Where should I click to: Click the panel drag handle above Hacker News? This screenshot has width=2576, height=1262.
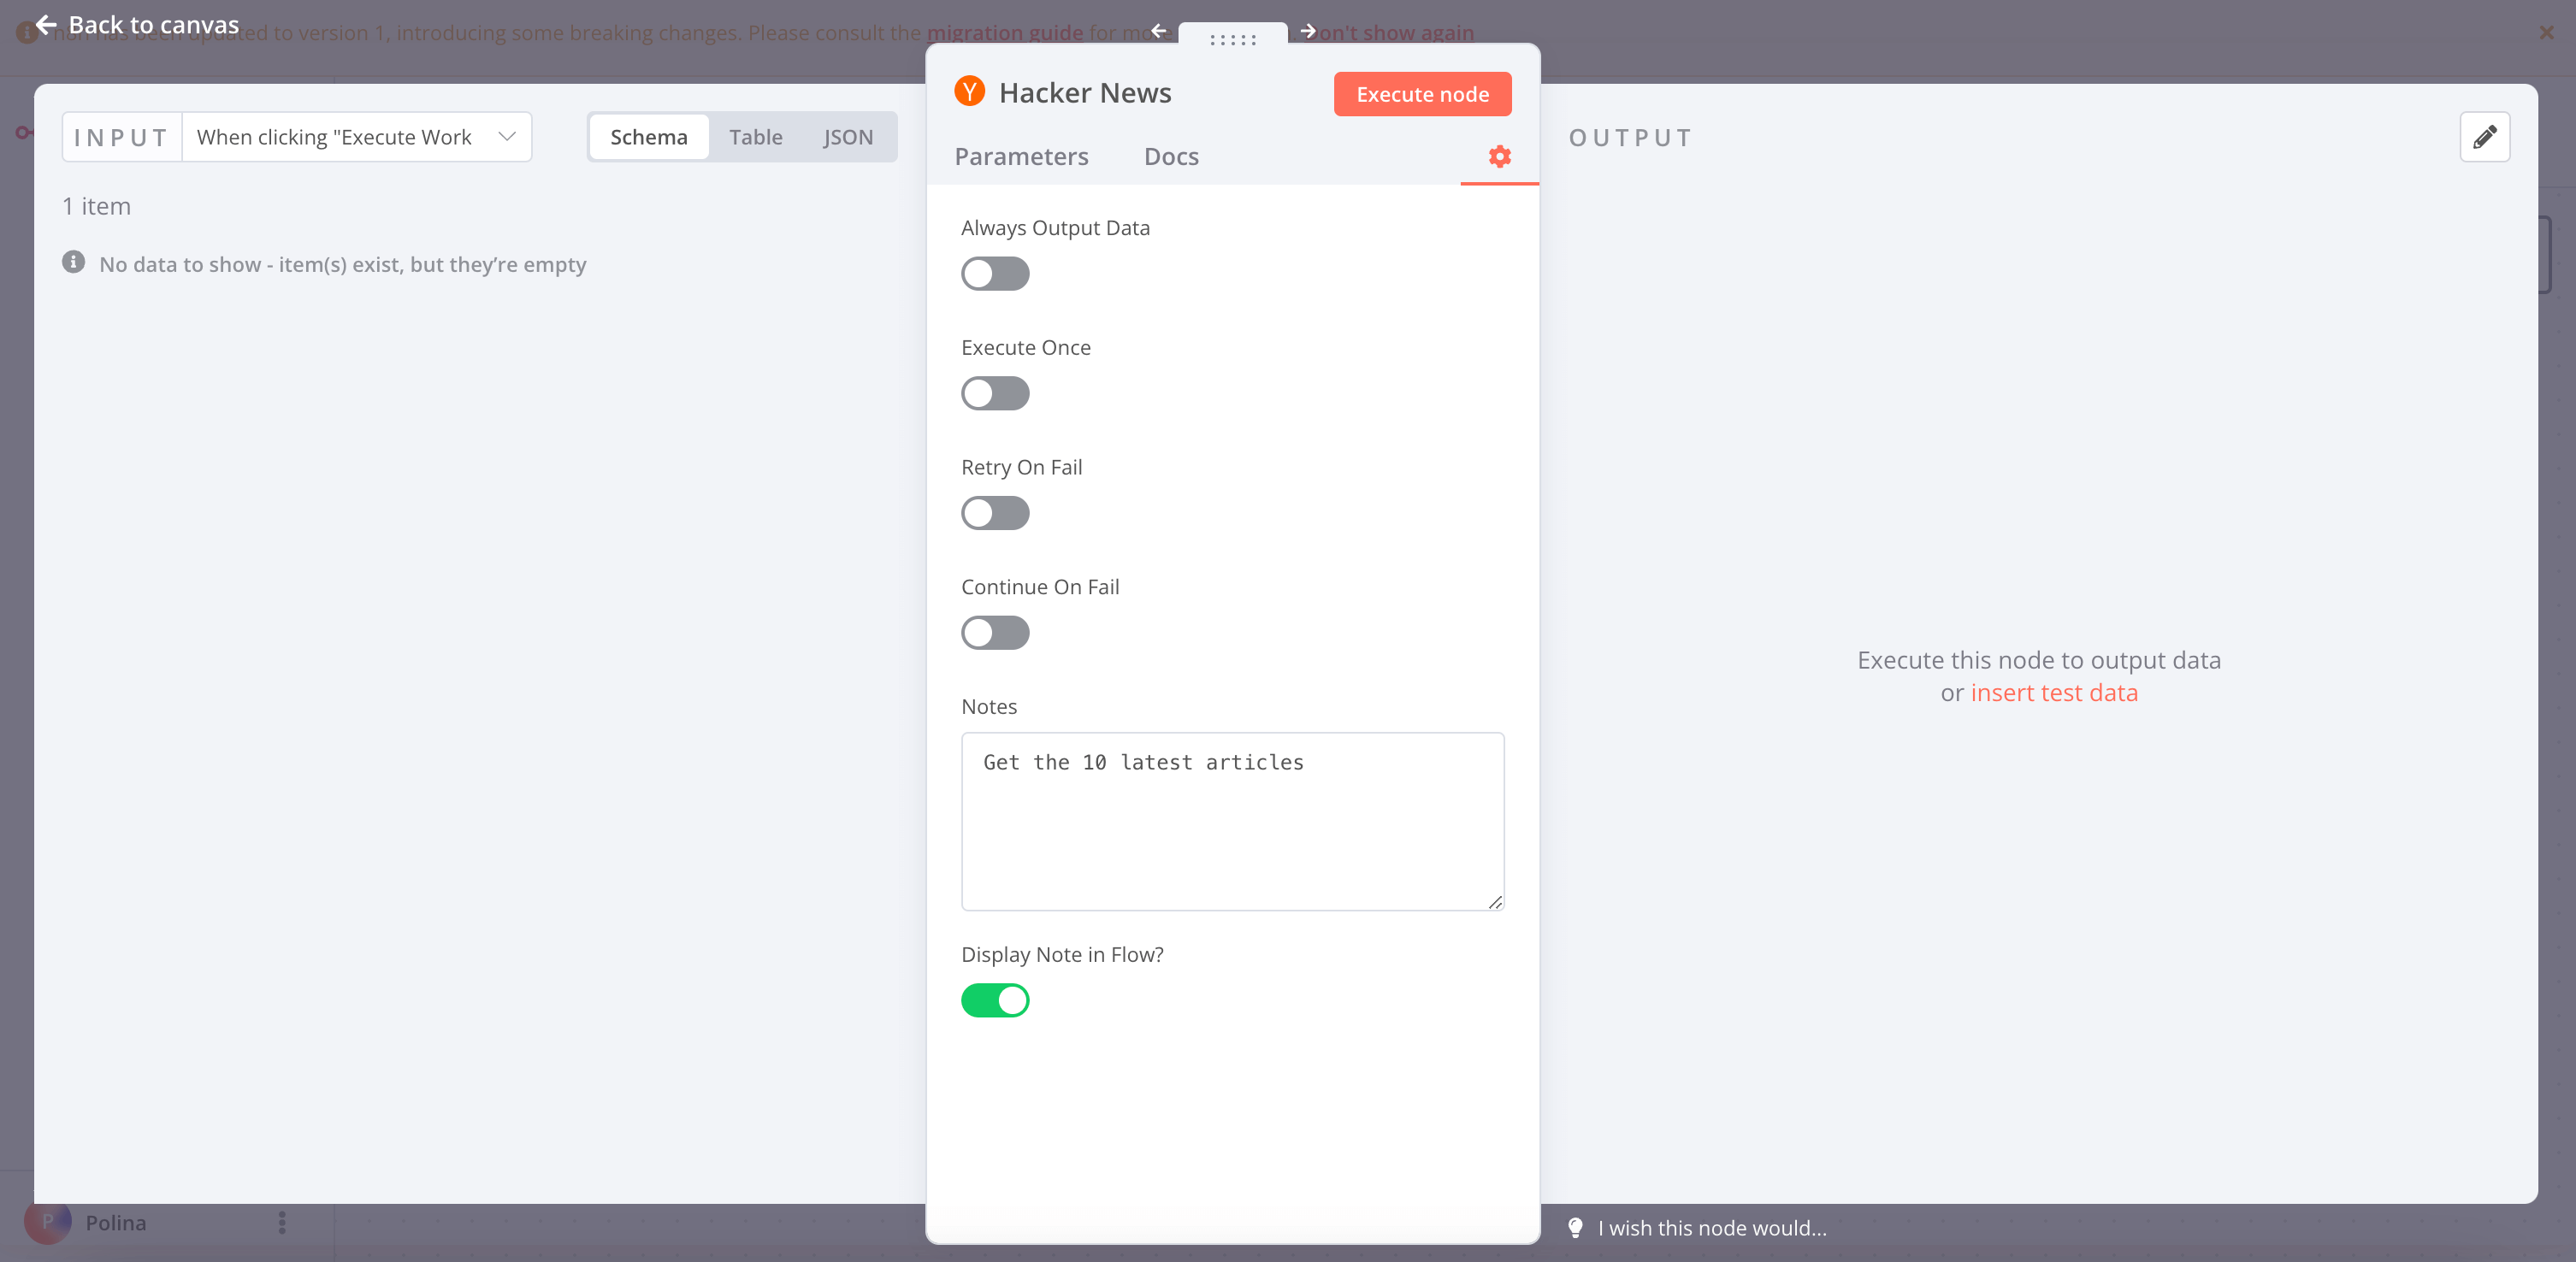(1233, 41)
